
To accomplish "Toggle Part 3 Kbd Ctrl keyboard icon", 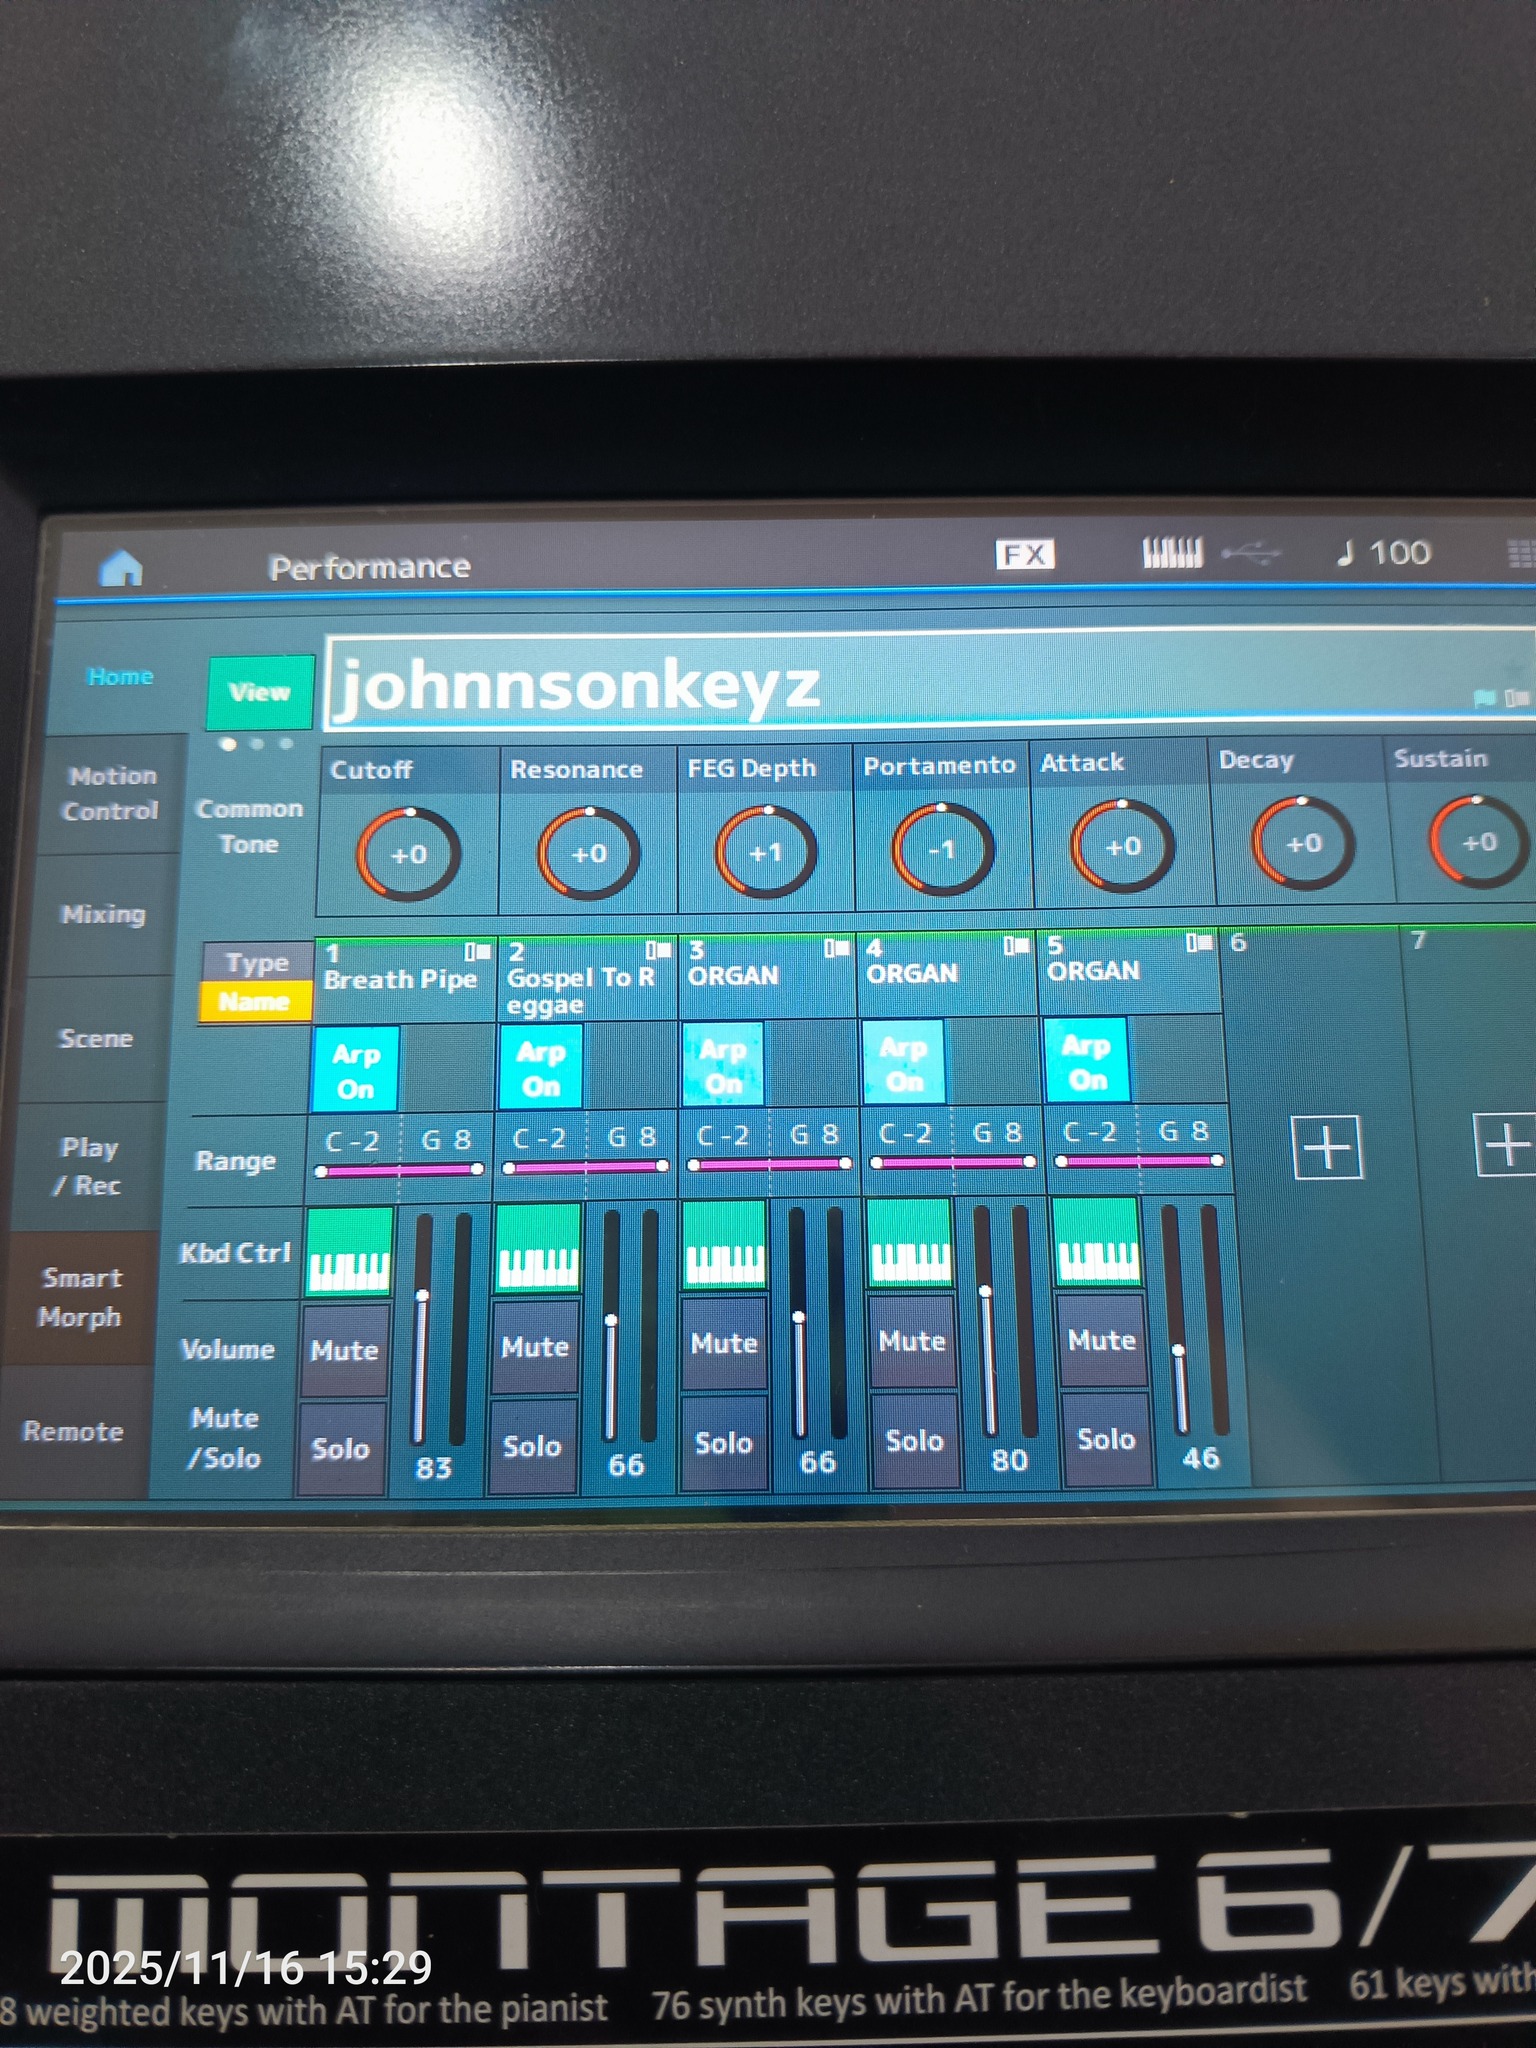I will click(724, 1245).
